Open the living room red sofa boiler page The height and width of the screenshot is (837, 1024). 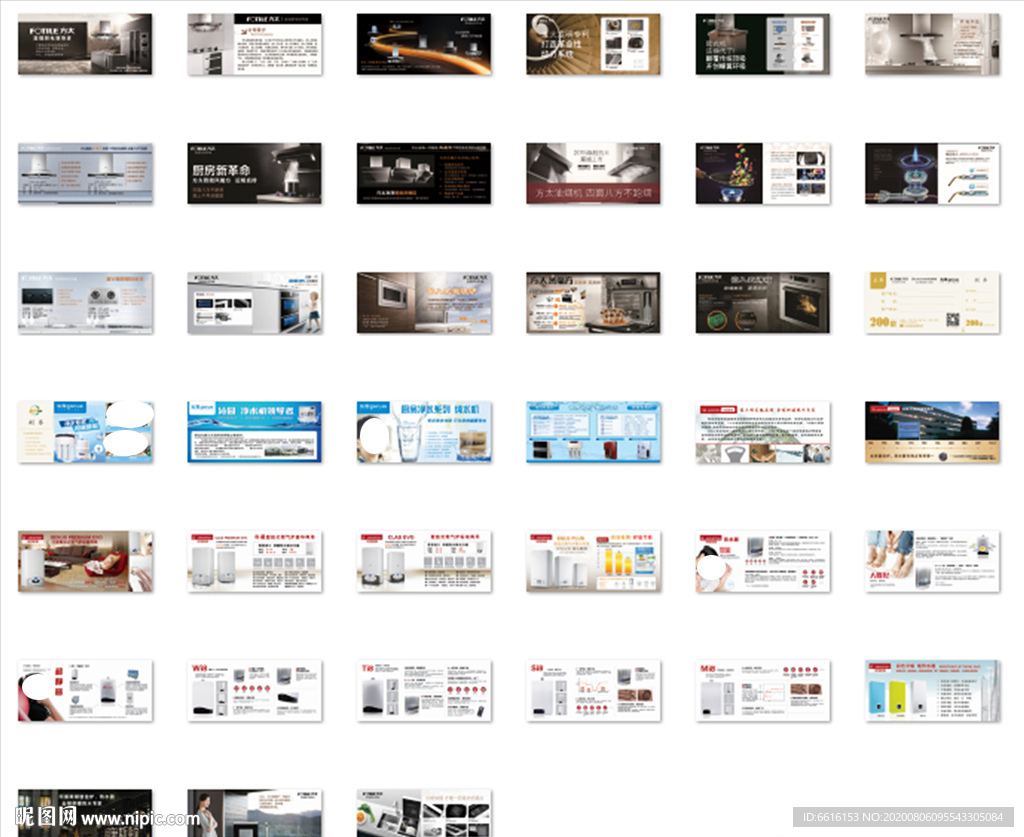click(85, 561)
